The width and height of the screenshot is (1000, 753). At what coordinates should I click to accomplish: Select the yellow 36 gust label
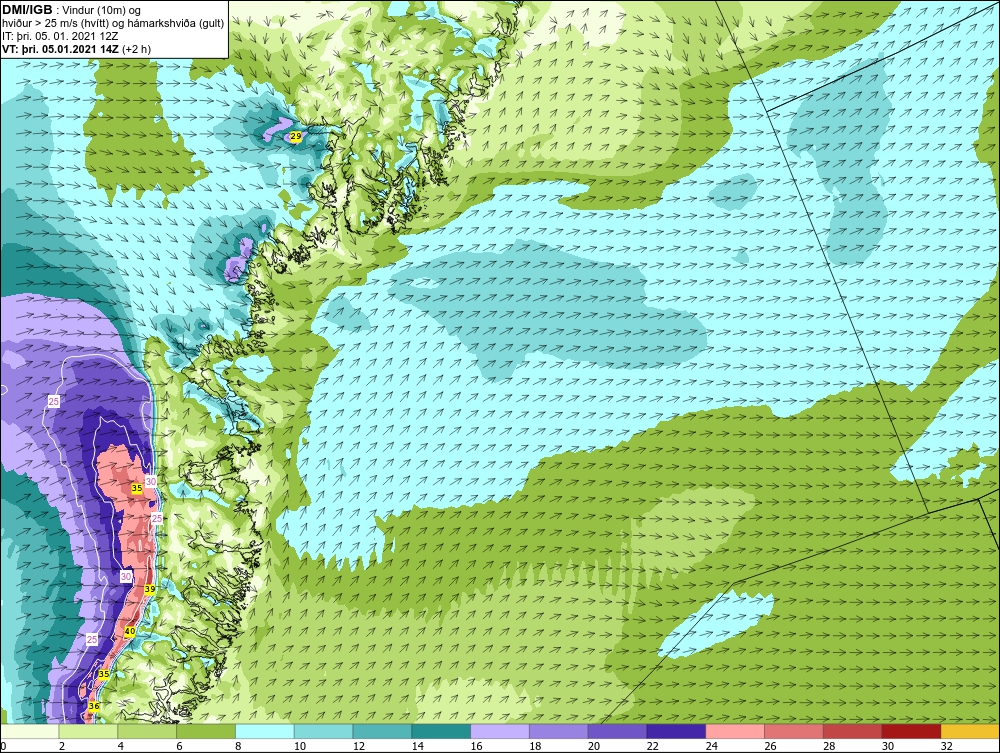click(x=94, y=706)
